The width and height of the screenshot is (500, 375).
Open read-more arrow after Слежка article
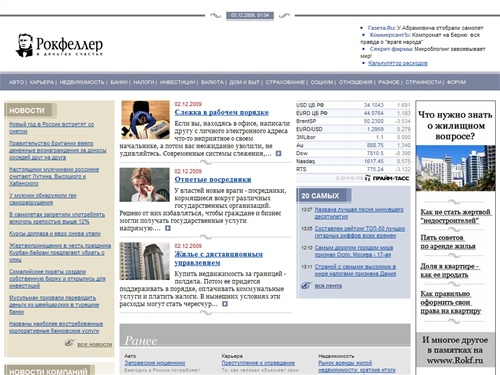pyautogui.click(x=278, y=154)
